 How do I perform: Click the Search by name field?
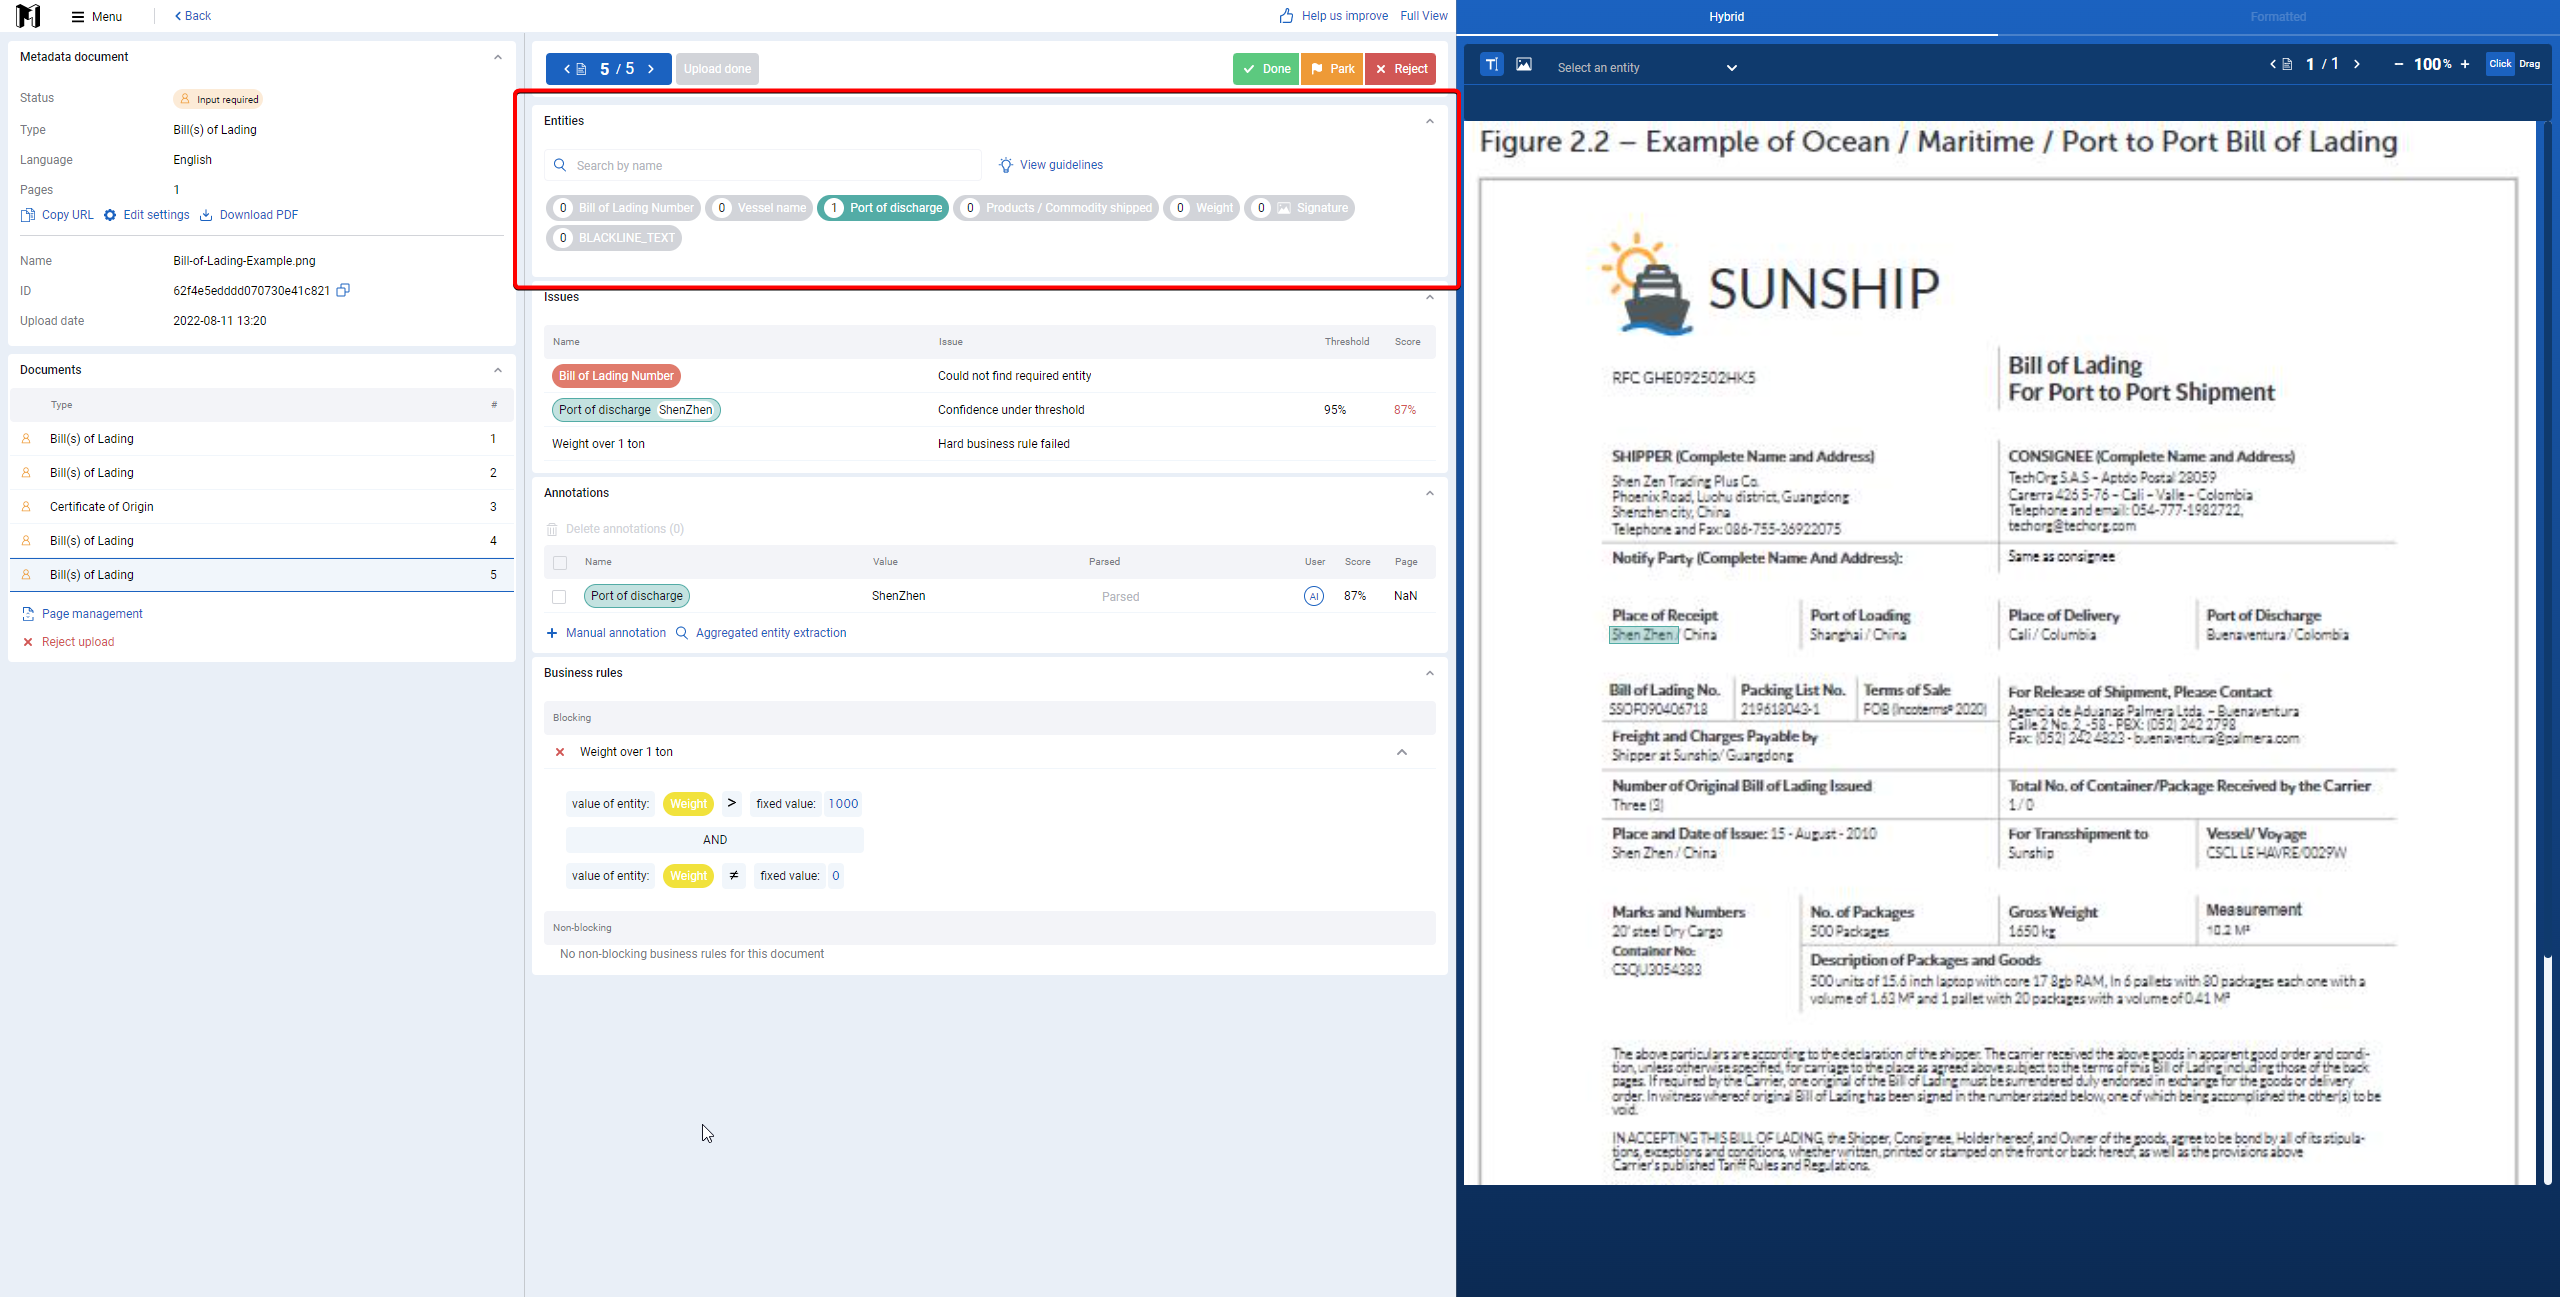(763, 165)
